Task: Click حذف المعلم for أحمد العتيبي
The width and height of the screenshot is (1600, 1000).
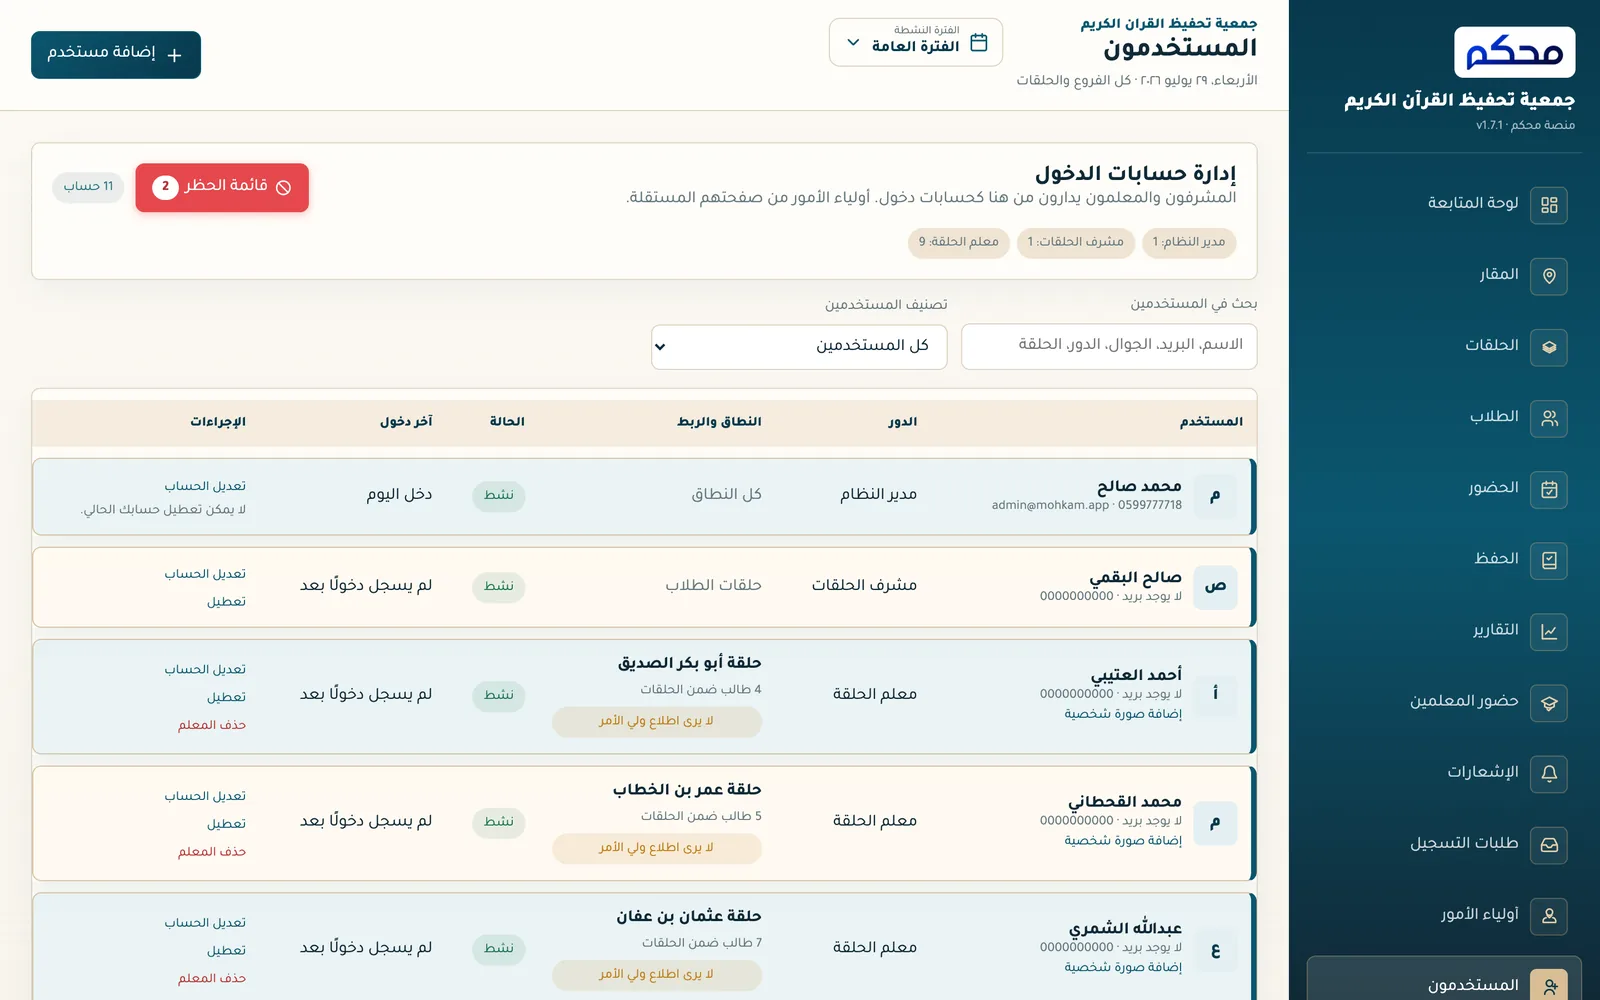Action: click(212, 725)
